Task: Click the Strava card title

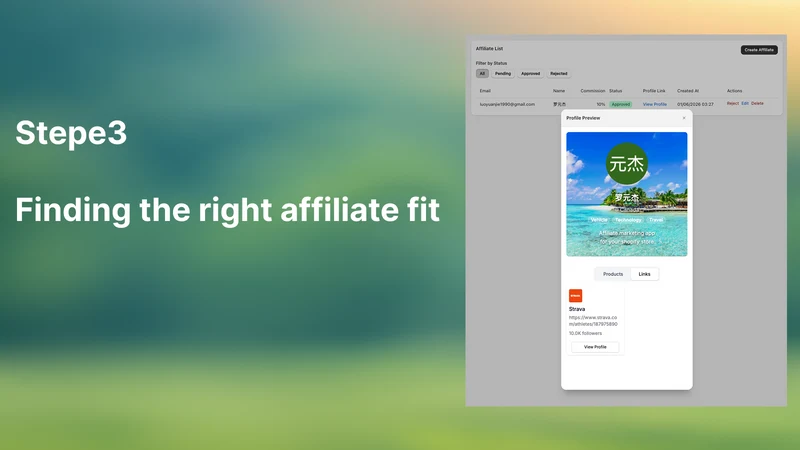Action: pos(577,309)
